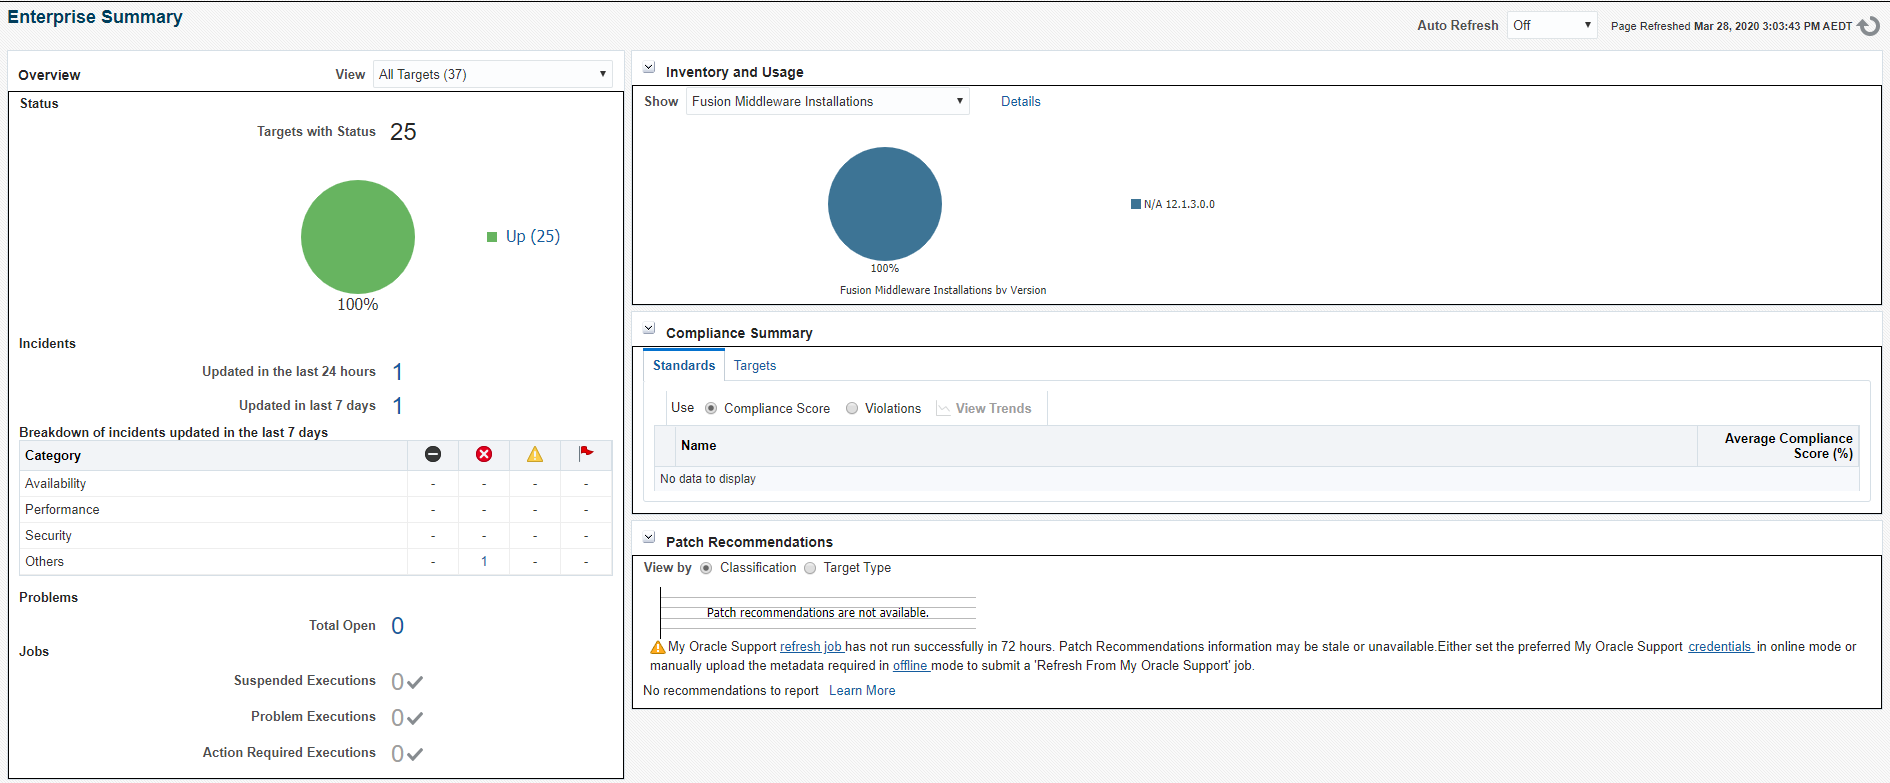1890x783 pixels.
Task: Select the Target Type radio button
Action: point(810,568)
